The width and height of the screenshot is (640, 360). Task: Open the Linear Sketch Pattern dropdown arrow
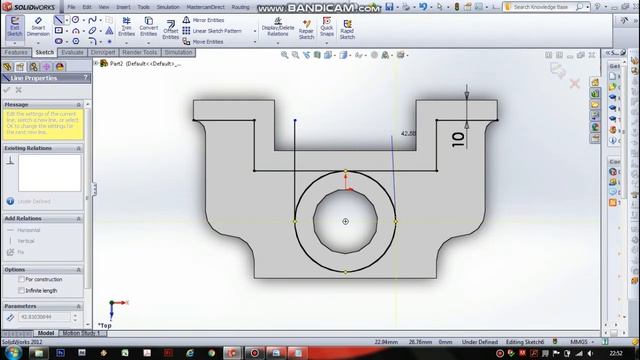click(255, 31)
